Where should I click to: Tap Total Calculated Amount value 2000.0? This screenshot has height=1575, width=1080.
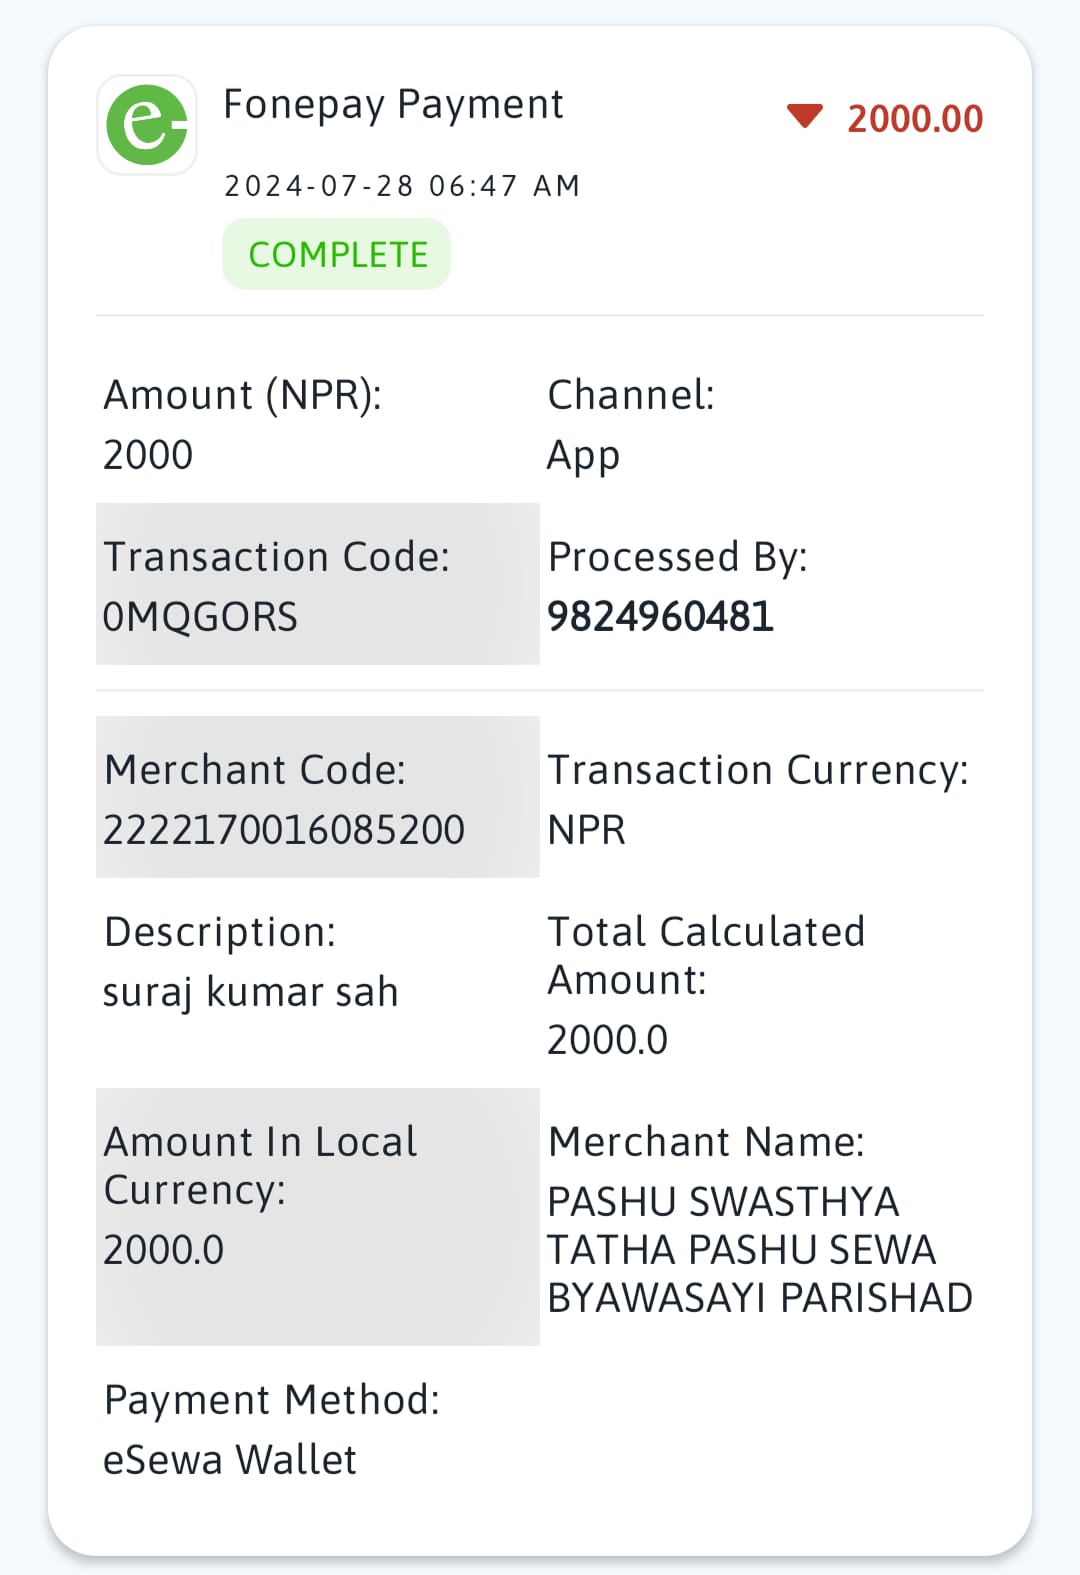click(x=607, y=1040)
